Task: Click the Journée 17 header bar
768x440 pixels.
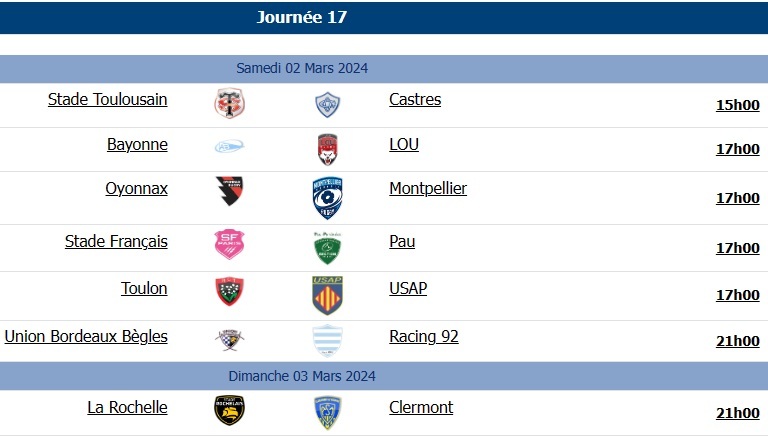Action: (x=302, y=18)
